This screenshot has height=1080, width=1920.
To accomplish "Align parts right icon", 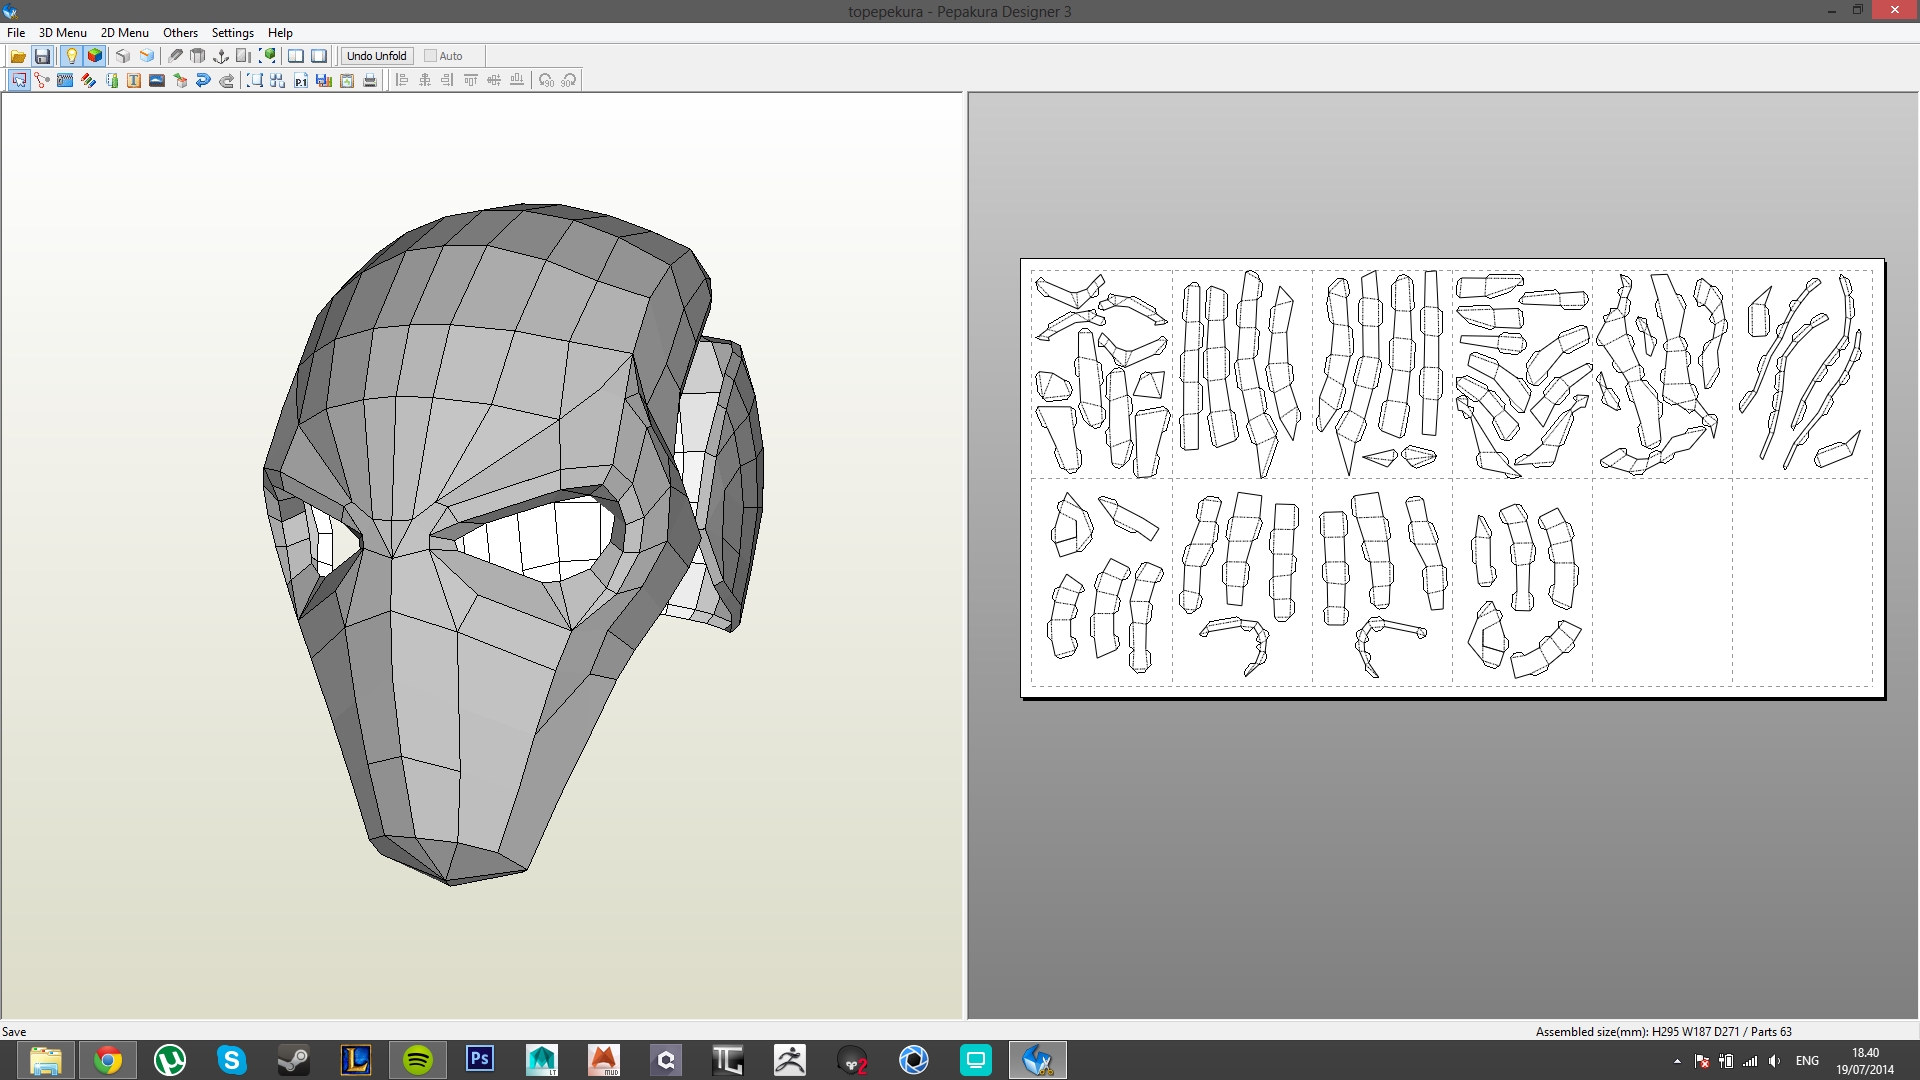I will point(448,80).
